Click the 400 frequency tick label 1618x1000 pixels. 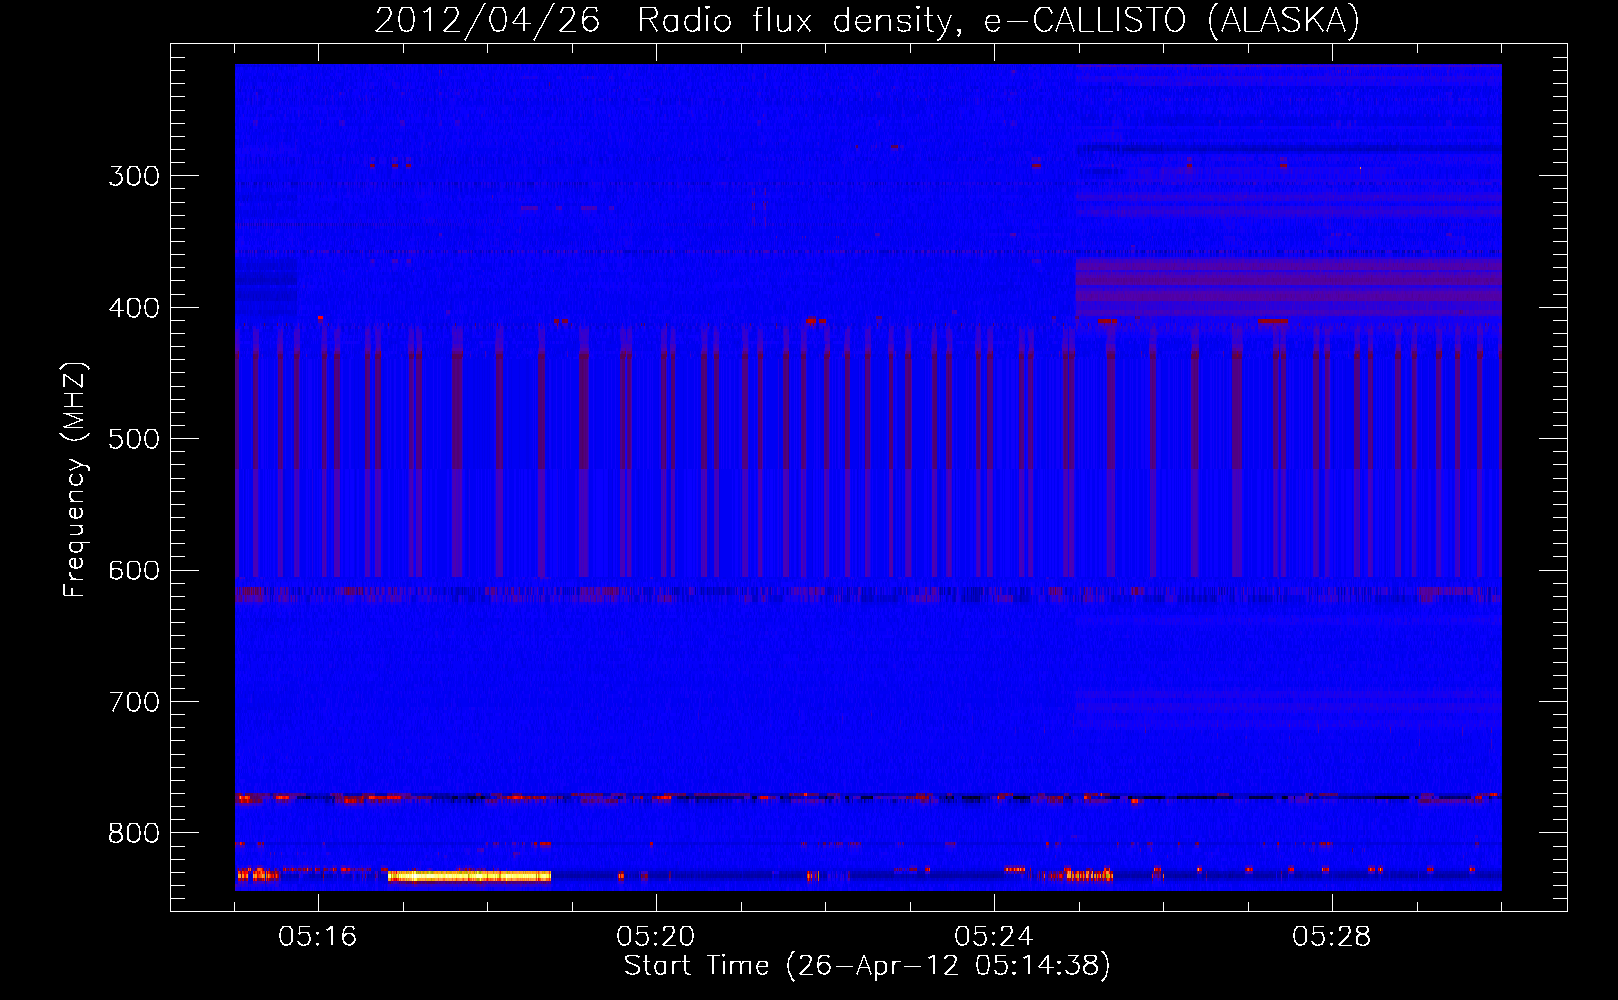tap(134, 308)
